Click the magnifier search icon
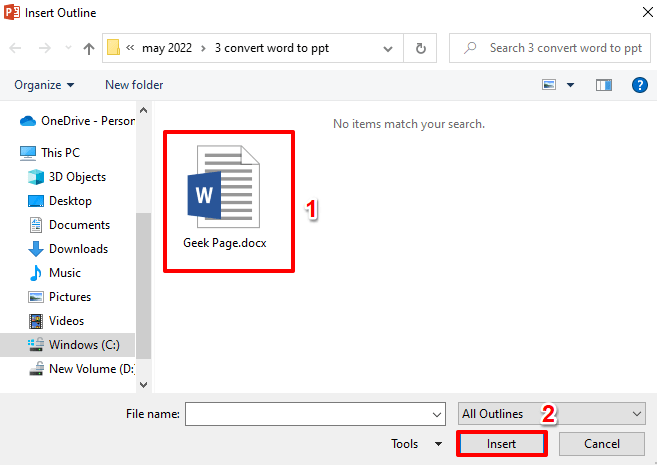 pyautogui.click(x=470, y=48)
